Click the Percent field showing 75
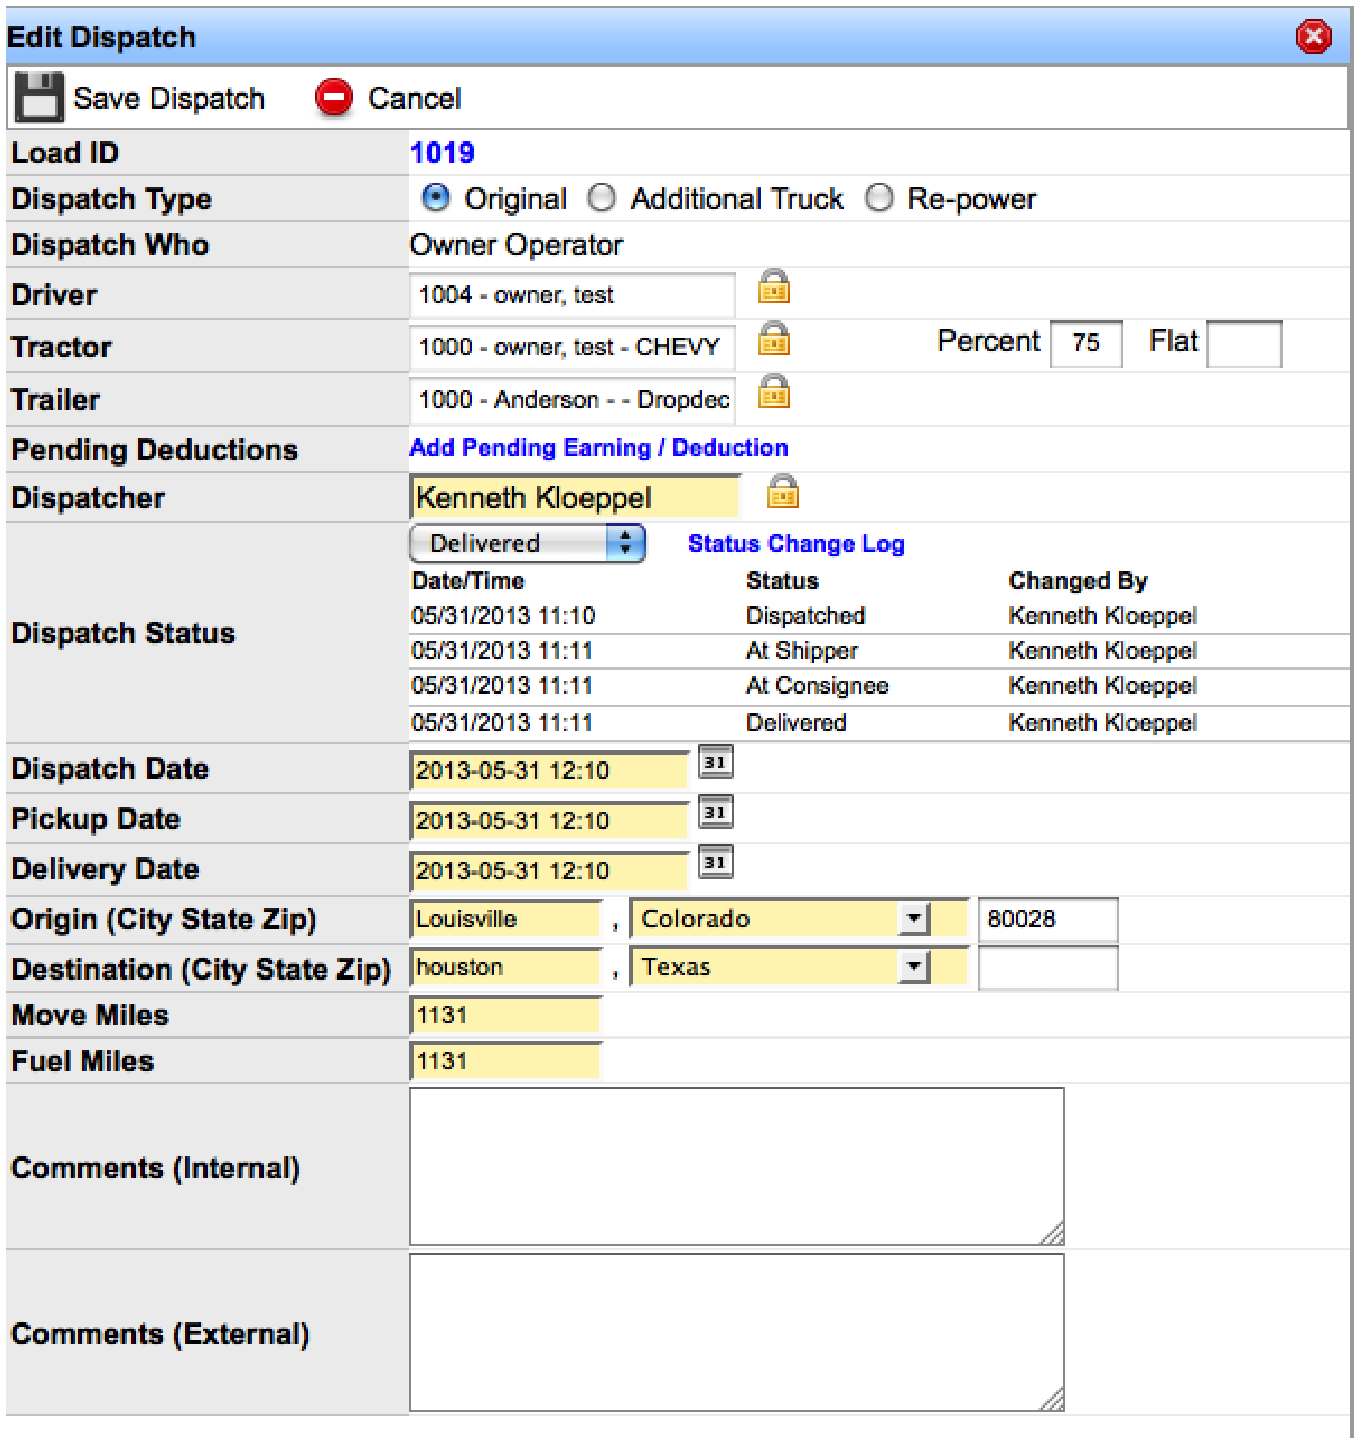The image size is (1360, 1444). tap(1086, 343)
